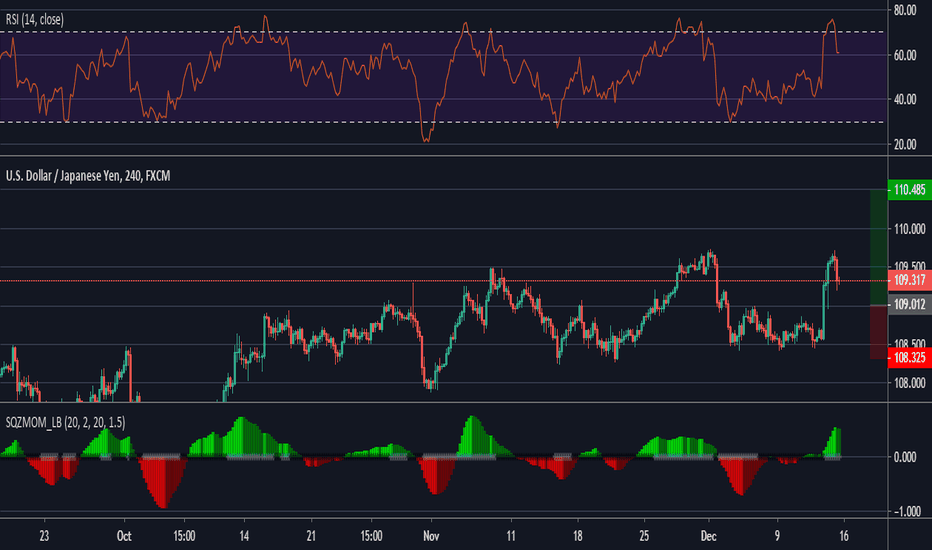Click the 110.000 price axis value
This screenshot has height=550, width=932.
pos(909,229)
